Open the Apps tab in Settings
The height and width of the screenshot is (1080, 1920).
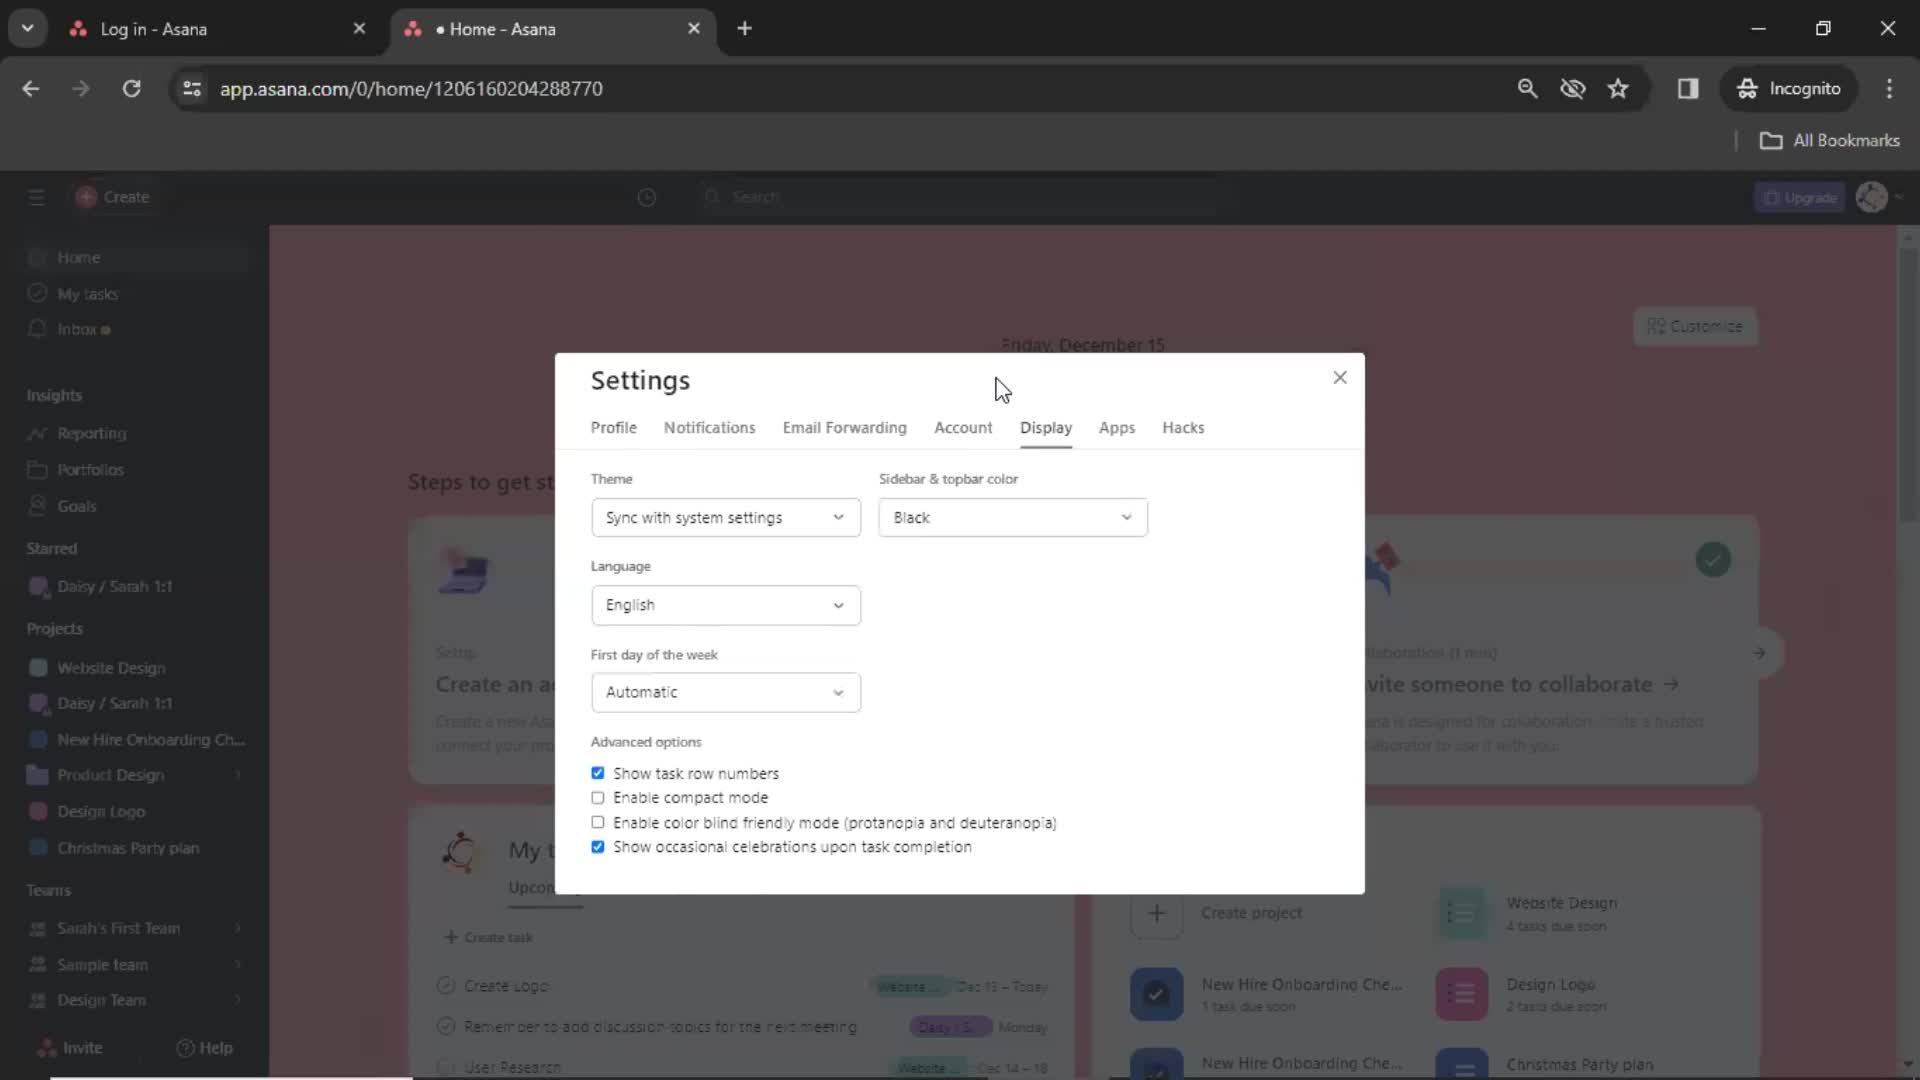click(x=1116, y=427)
